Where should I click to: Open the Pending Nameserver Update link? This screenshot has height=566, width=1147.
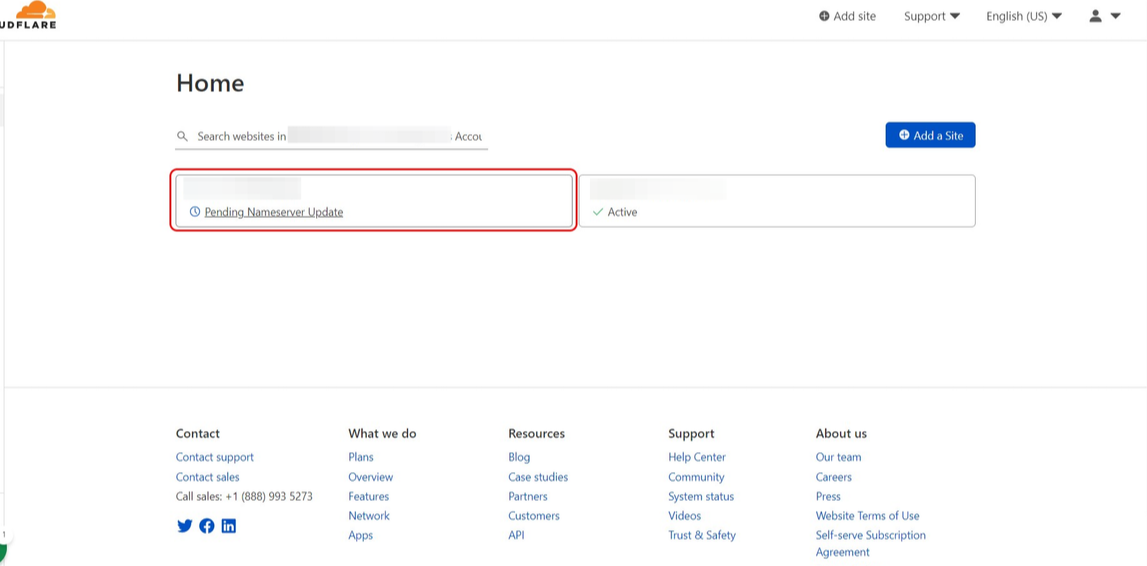(273, 212)
